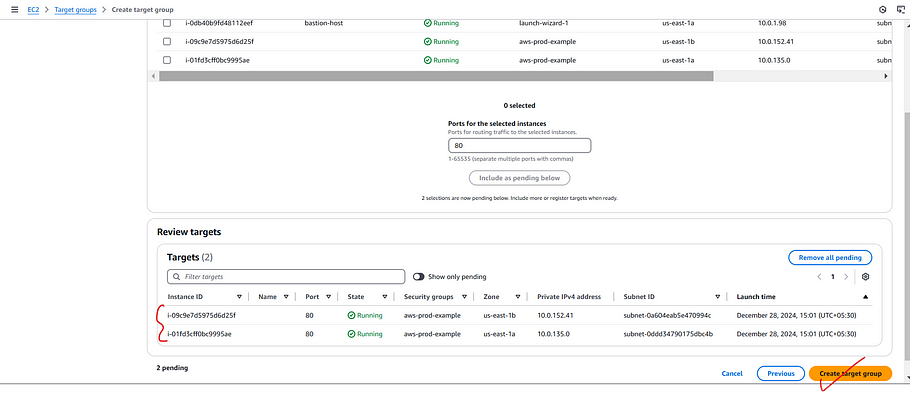Click the horizontal scrollbar of instances table

pos(436,76)
